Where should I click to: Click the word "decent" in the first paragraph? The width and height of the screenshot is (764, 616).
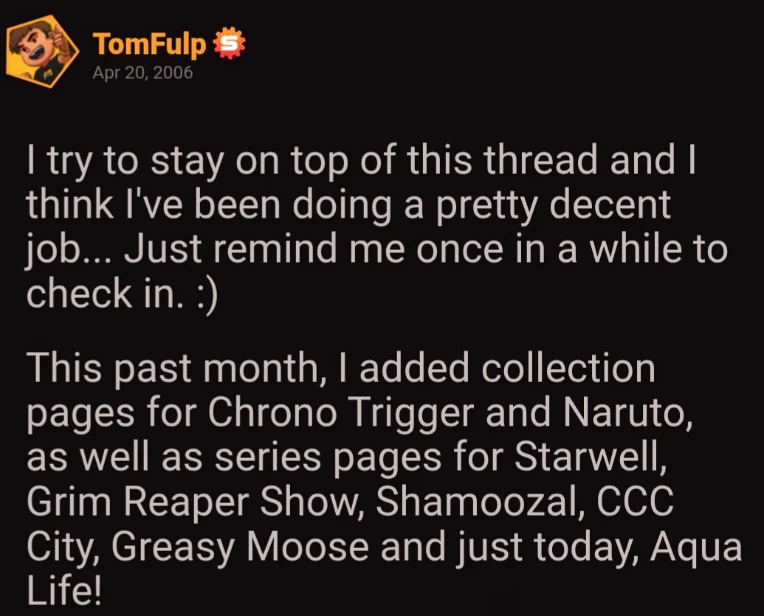(x=610, y=205)
